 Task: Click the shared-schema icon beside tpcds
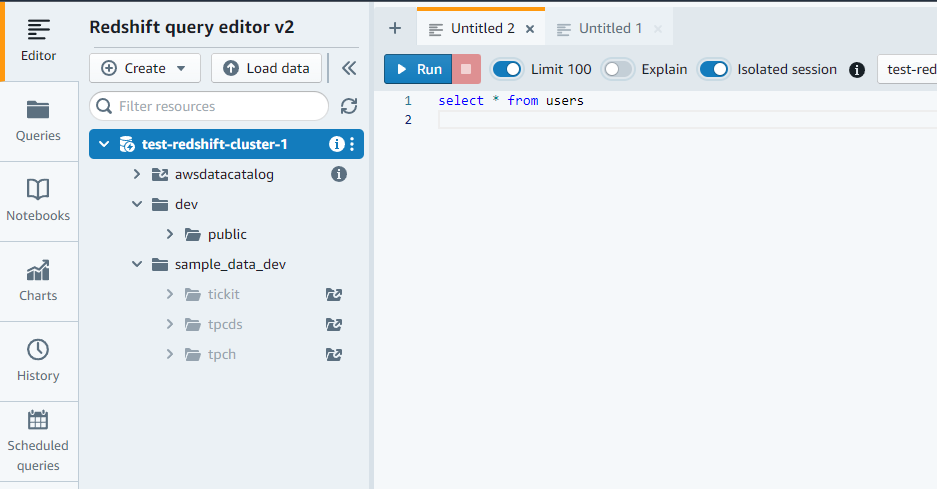click(x=333, y=324)
